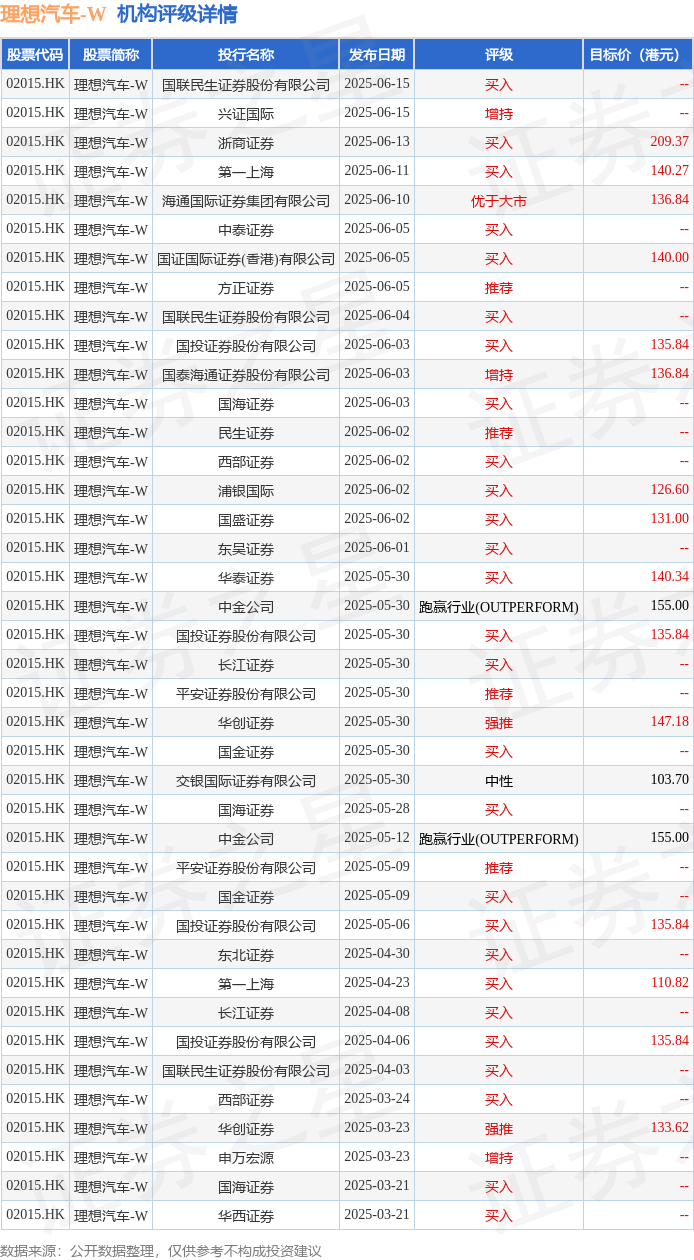Screen dimensions: 694x1260
Task: Click target price 147.18
Action: point(669,722)
